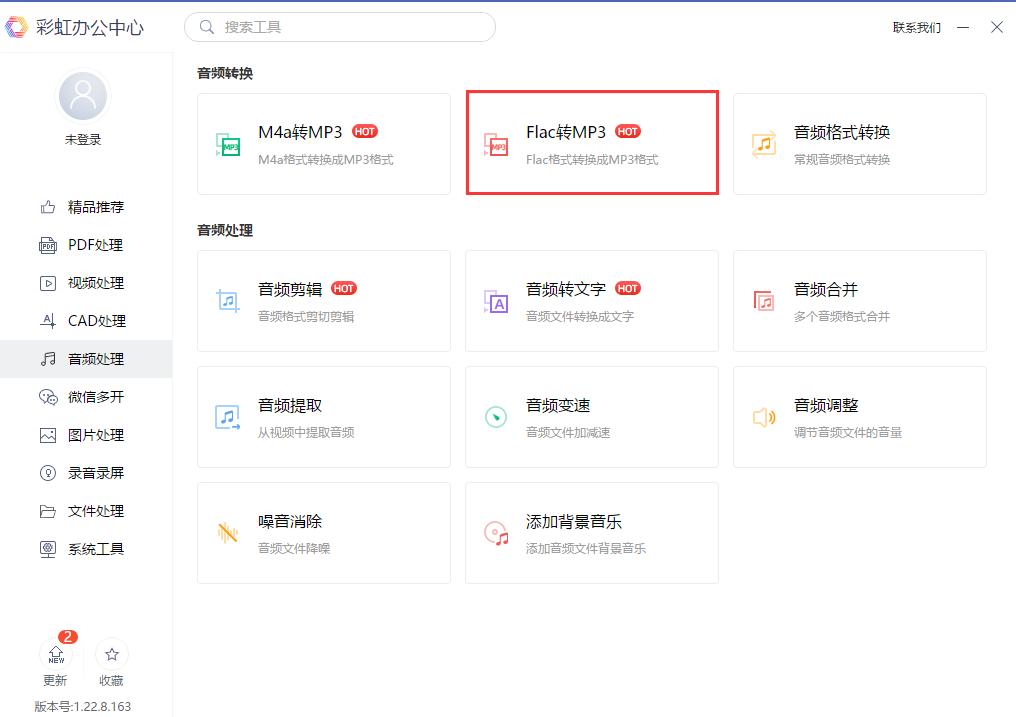
Task: Select the 音频合并 audio merge tool
Action: pyautogui.click(x=858, y=301)
